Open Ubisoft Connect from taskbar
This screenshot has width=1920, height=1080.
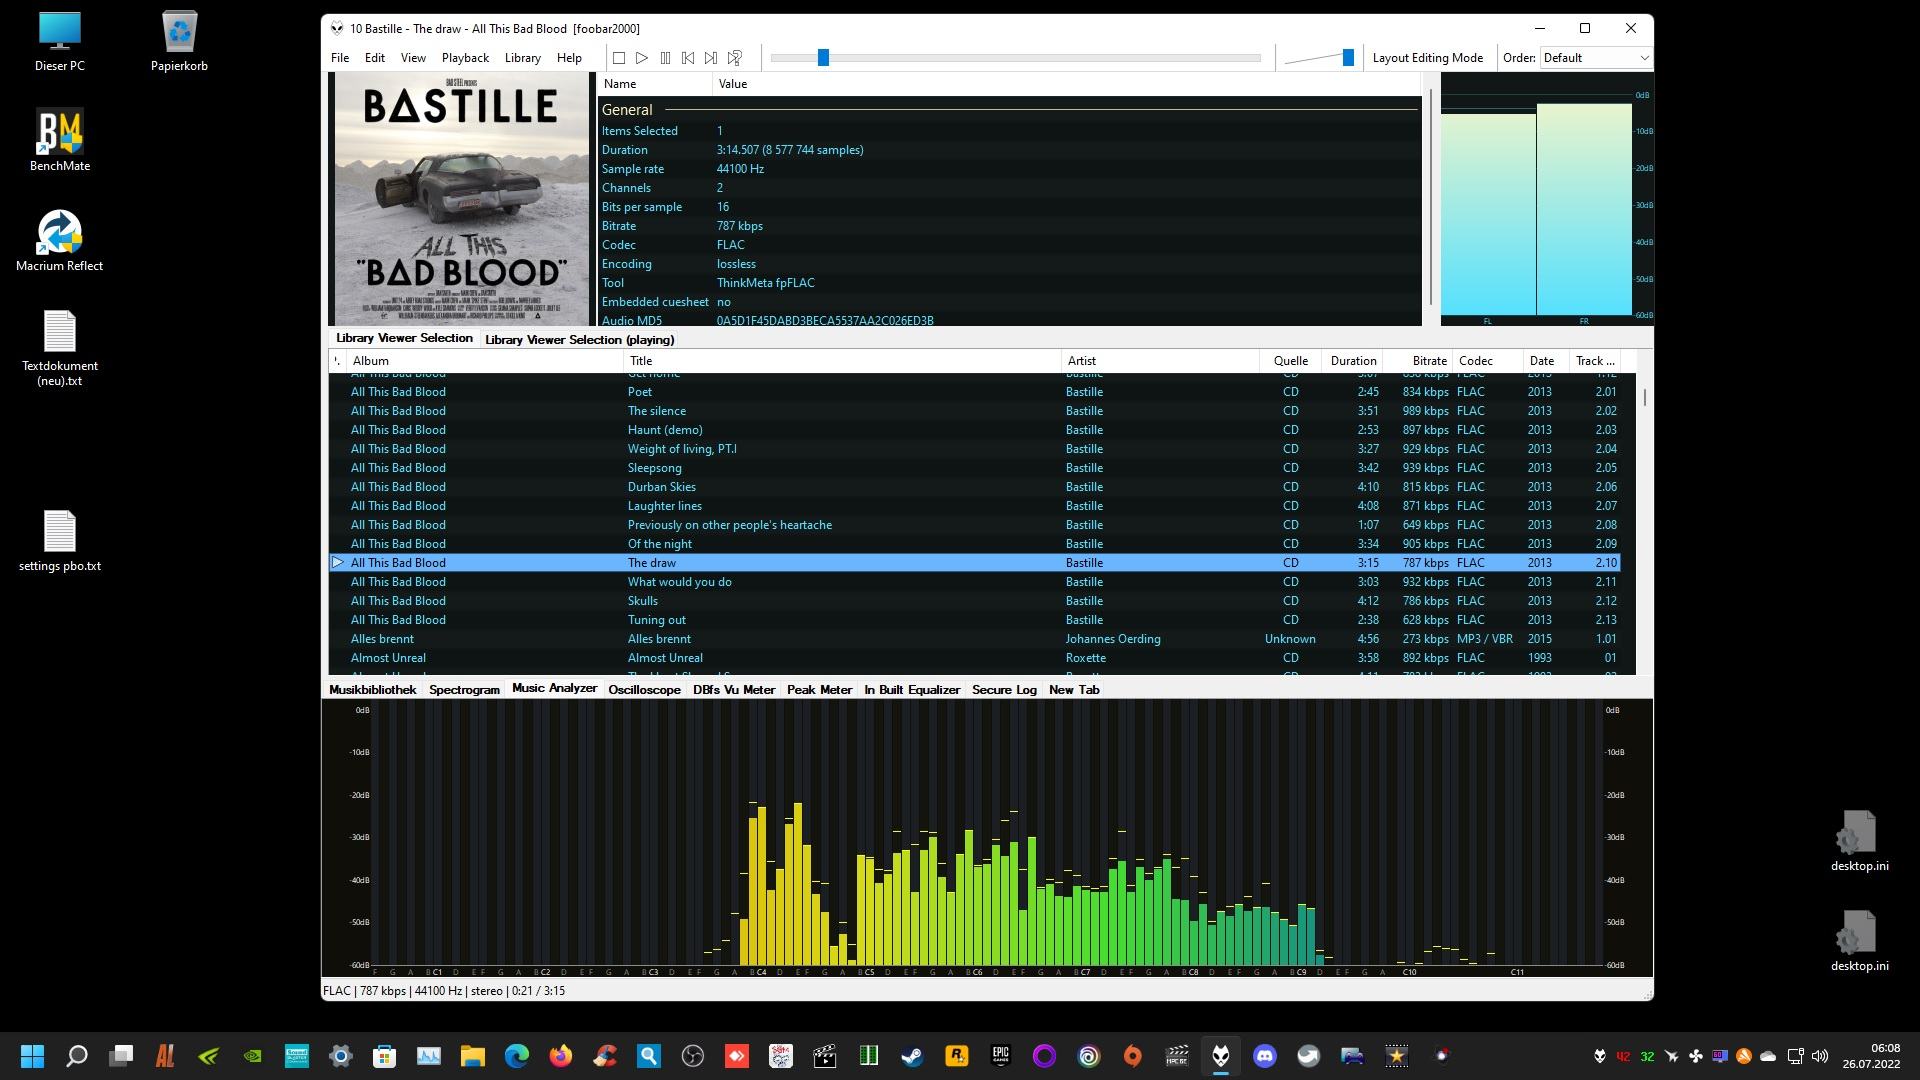click(x=1089, y=1056)
